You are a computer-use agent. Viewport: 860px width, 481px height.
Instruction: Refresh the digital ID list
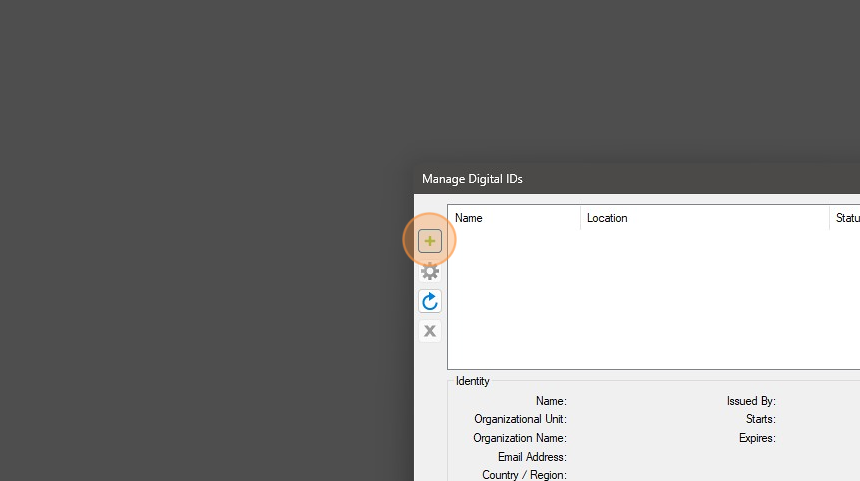click(x=430, y=301)
